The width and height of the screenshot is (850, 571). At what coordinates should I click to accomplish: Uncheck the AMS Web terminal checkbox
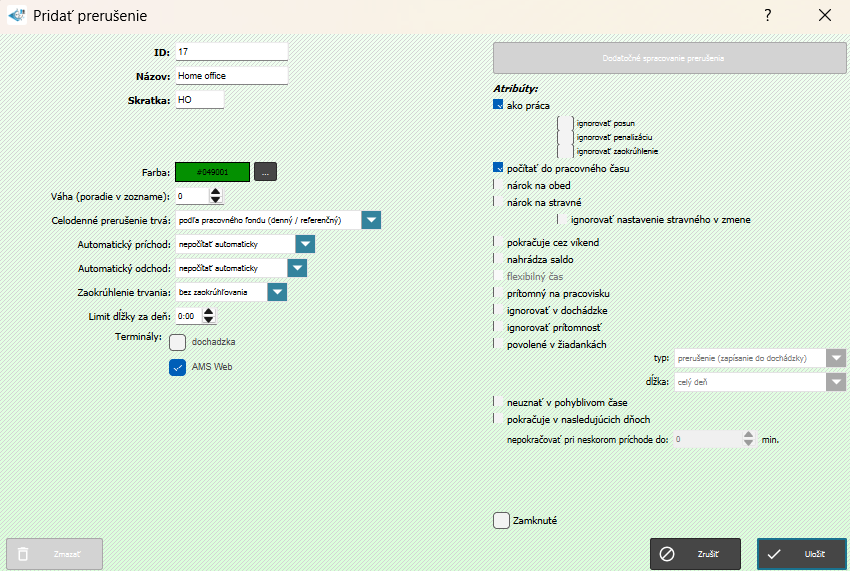tap(178, 367)
